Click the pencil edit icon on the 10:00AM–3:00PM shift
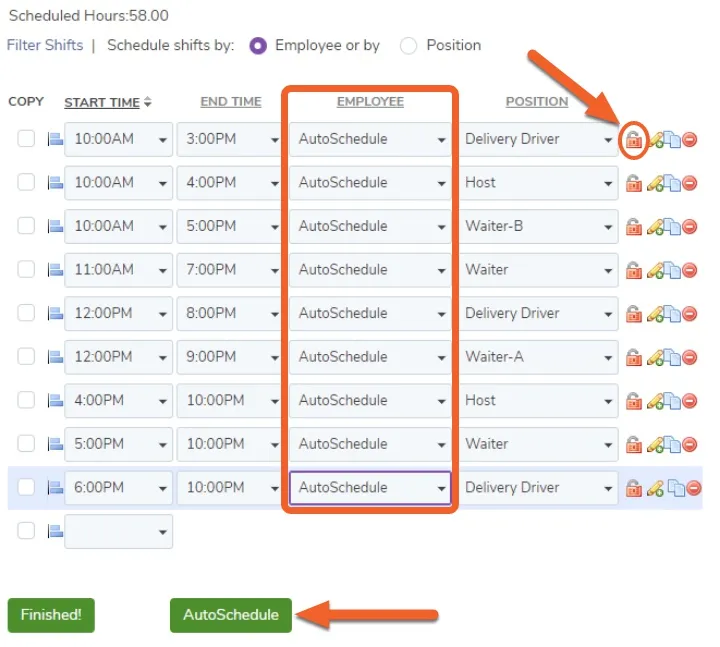 (655, 139)
